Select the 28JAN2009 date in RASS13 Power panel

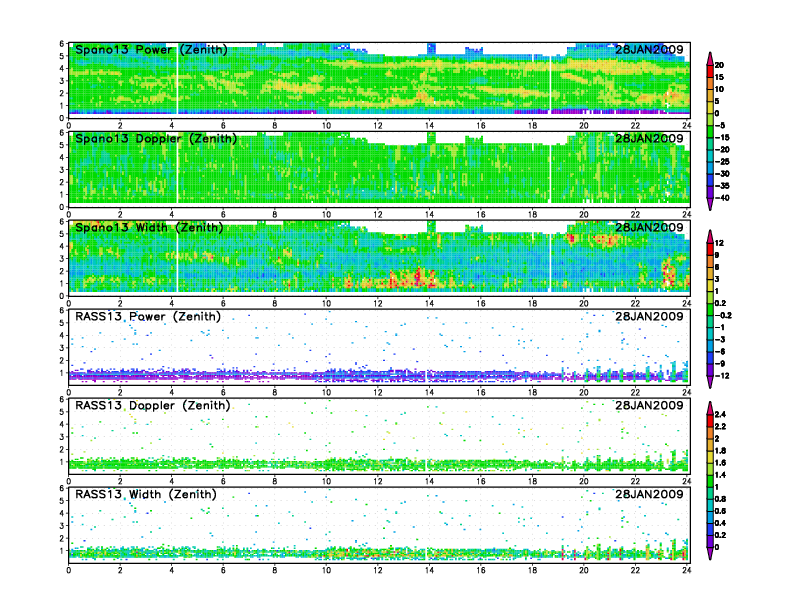tap(649, 317)
